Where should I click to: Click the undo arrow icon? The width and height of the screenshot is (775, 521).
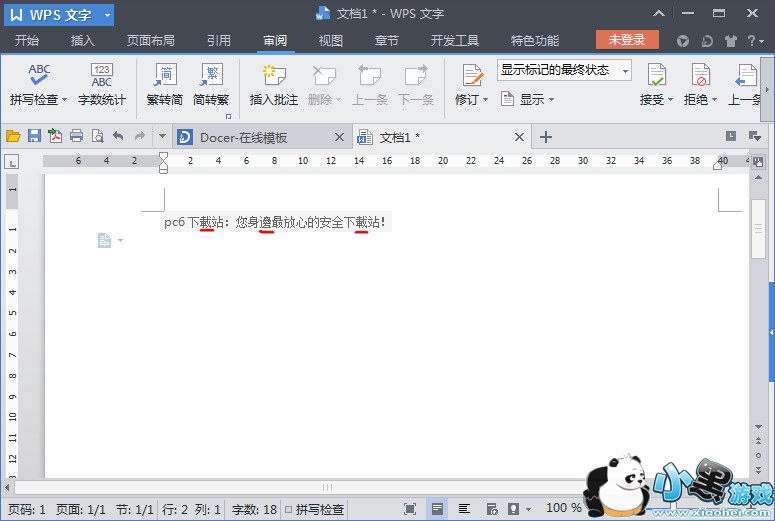pyautogui.click(x=118, y=137)
